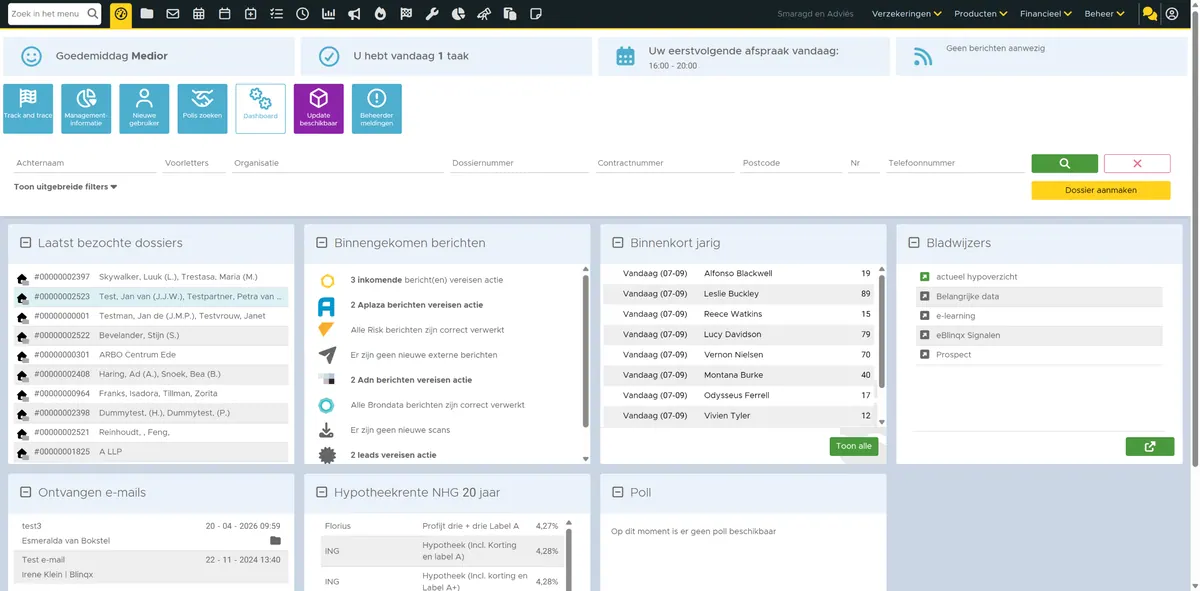Expand Toon uitgebreide filters
Screen dimensions: 1200x591
point(66,187)
